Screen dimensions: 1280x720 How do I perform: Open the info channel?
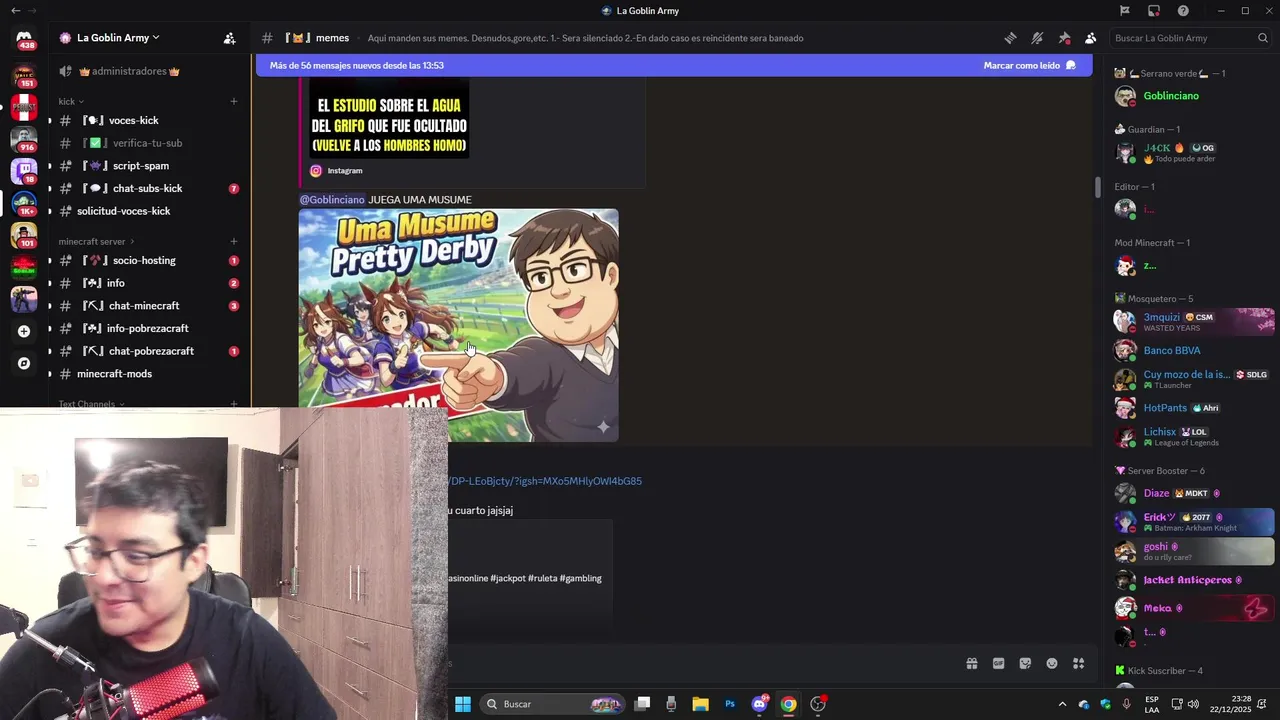147,283
